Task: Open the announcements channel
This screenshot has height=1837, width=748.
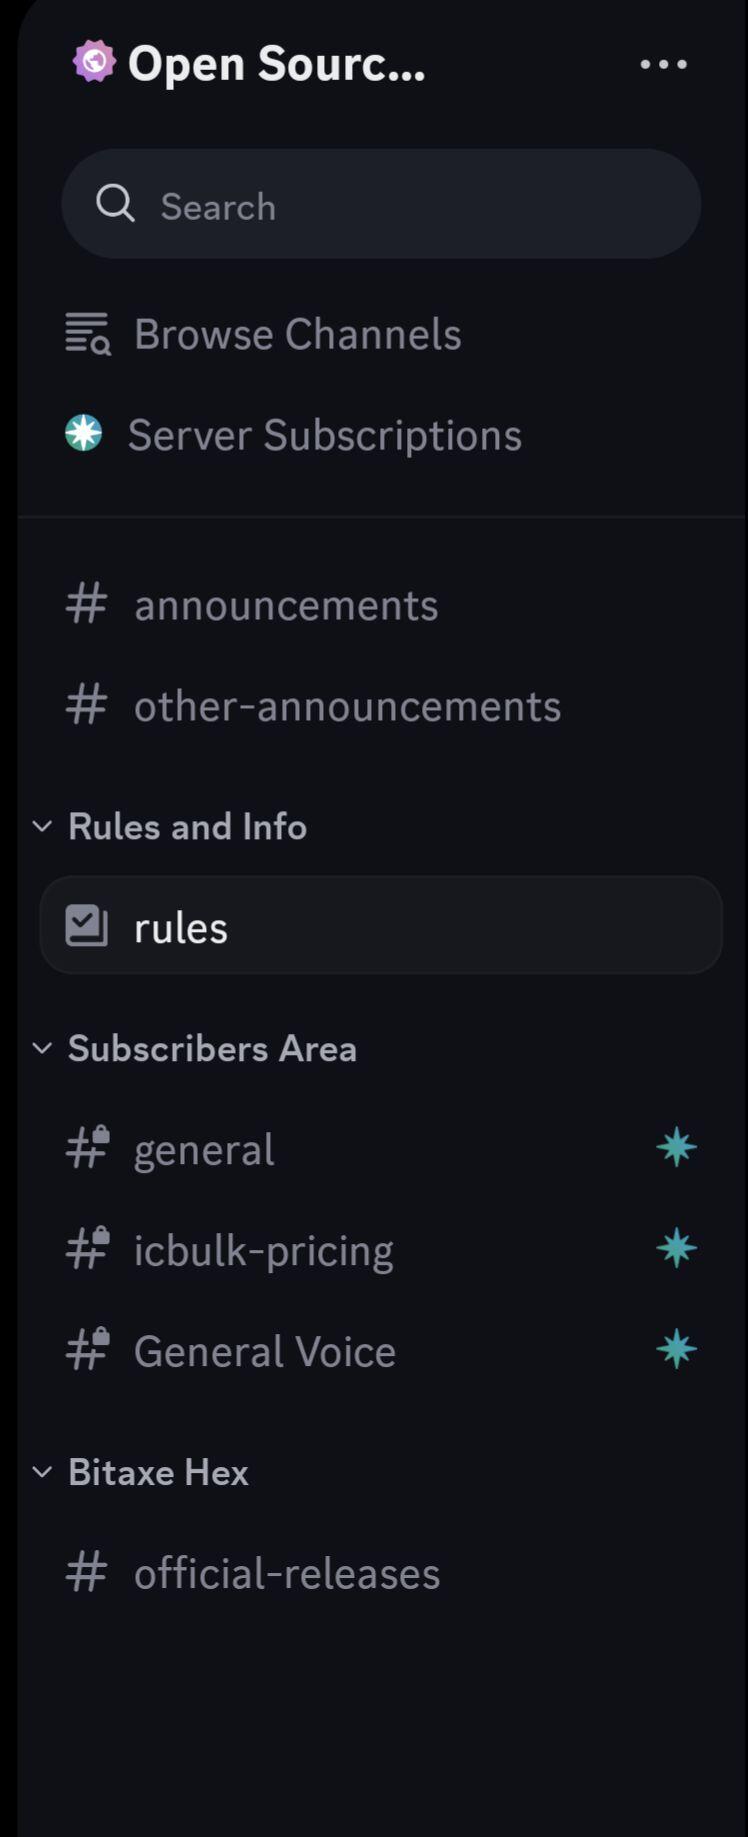Action: coord(380,605)
